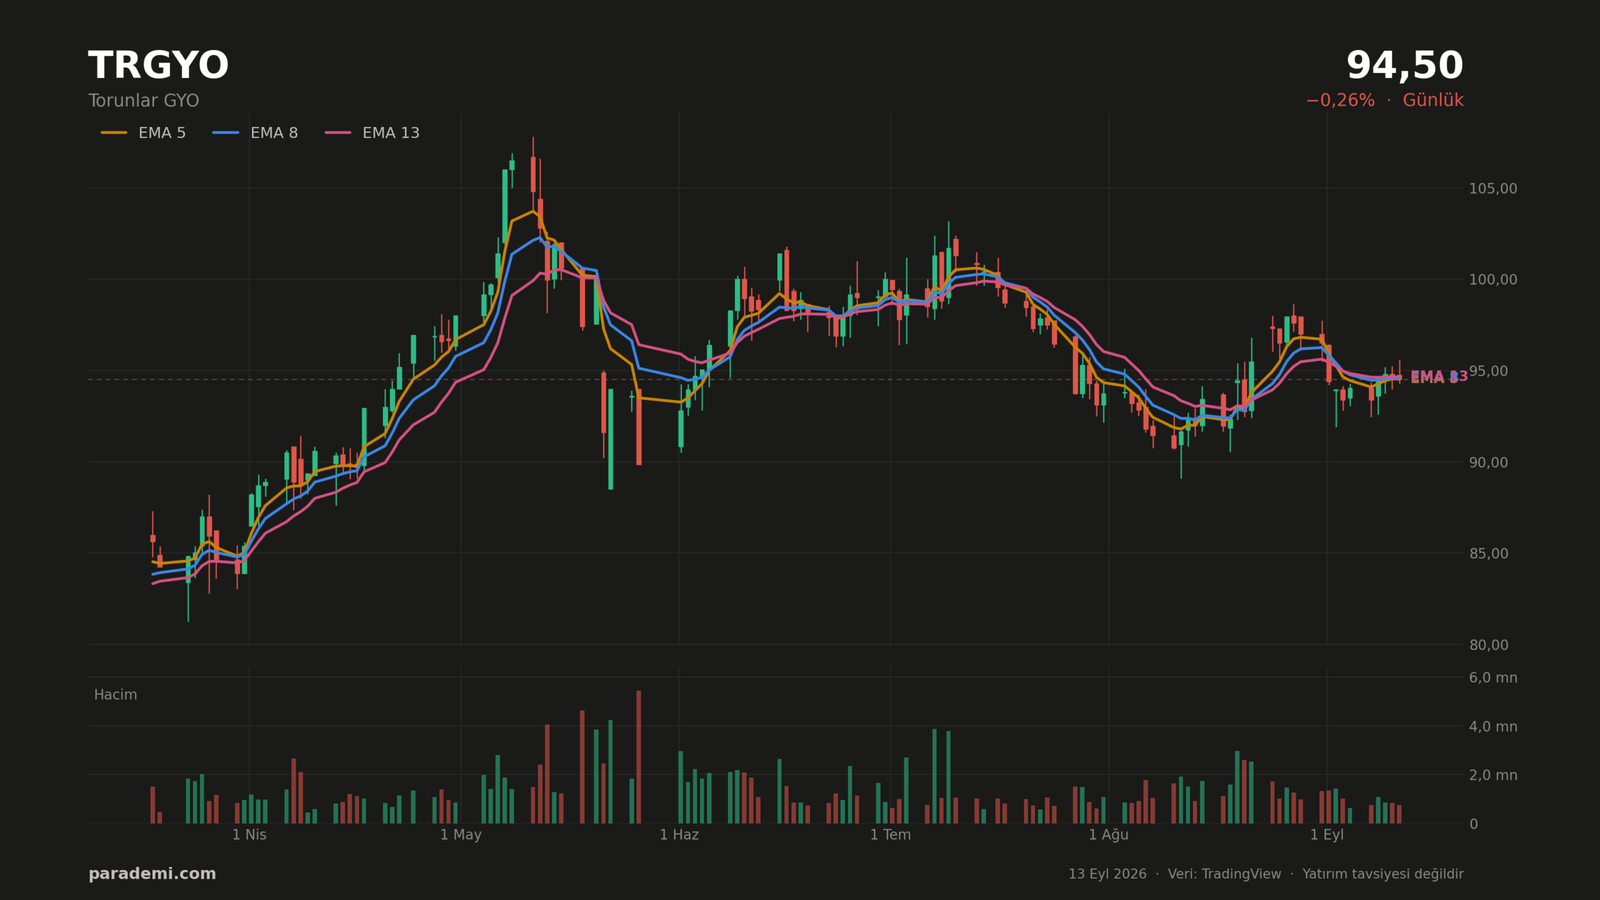
Task: Click the 13 Eyl 2026 TradingView footer text
Action: point(1266,874)
